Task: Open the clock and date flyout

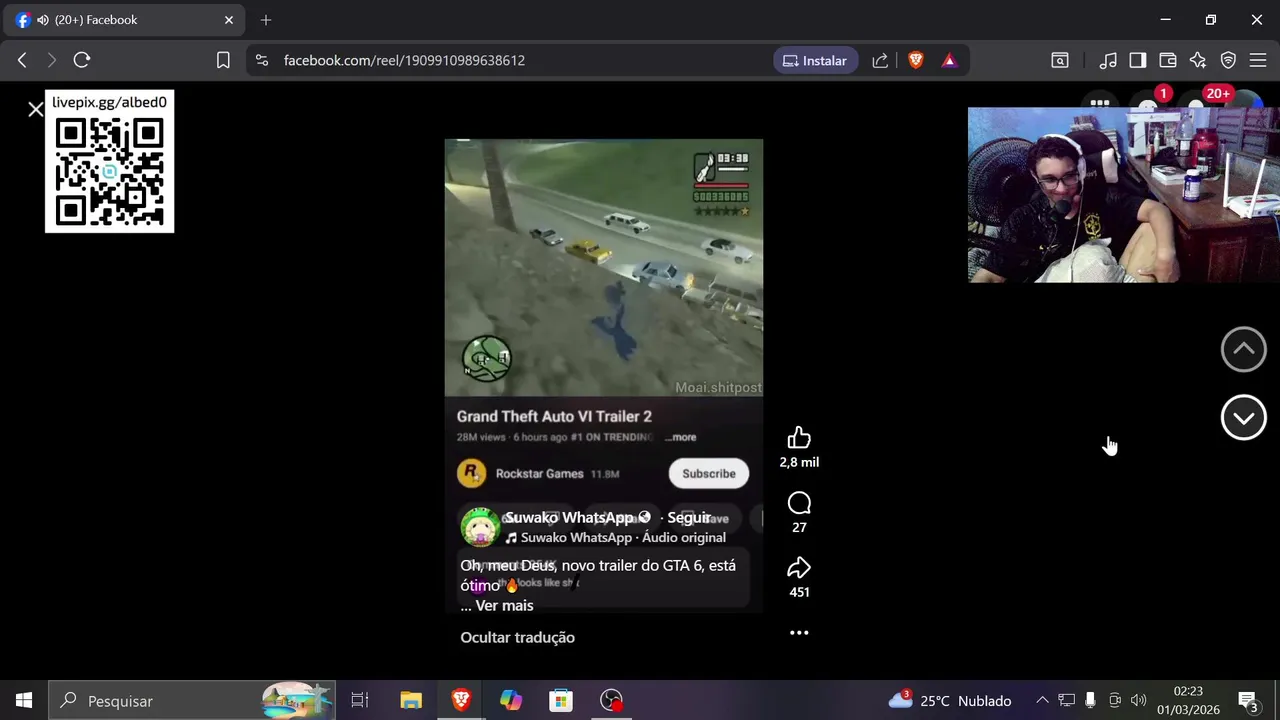Action: [1188, 701]
